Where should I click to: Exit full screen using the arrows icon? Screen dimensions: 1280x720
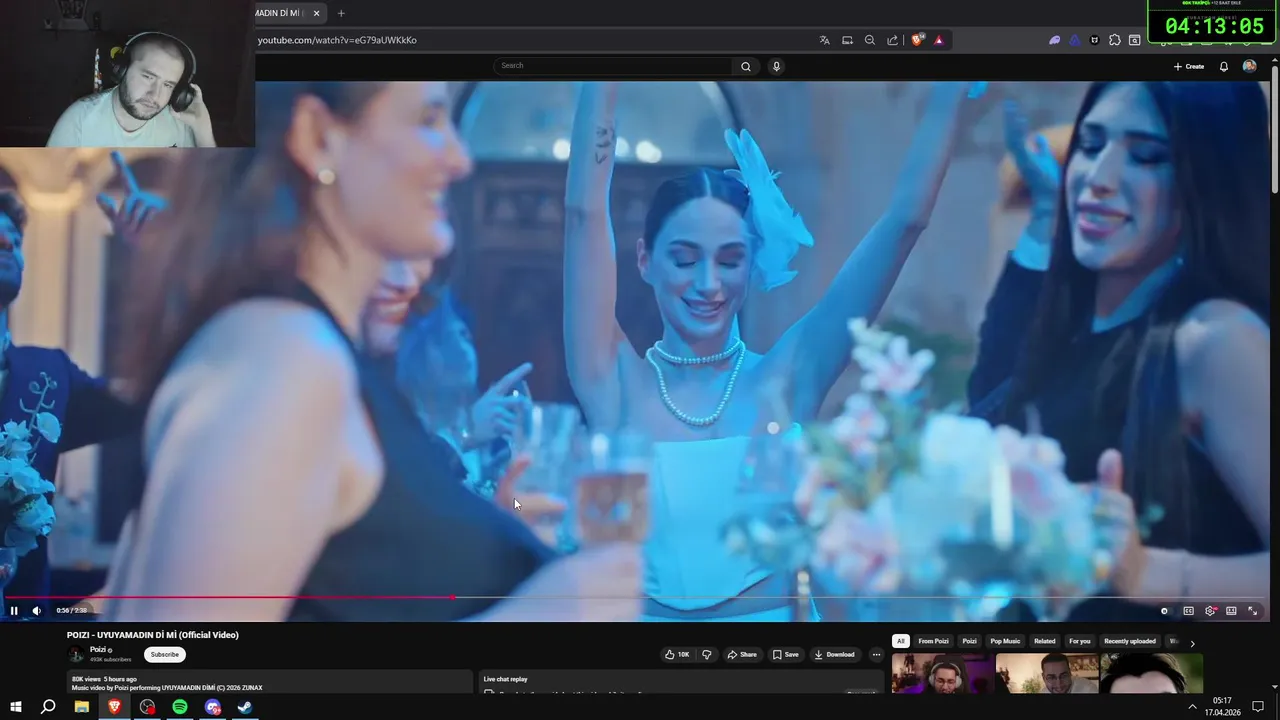click(x=1253, y=610)
